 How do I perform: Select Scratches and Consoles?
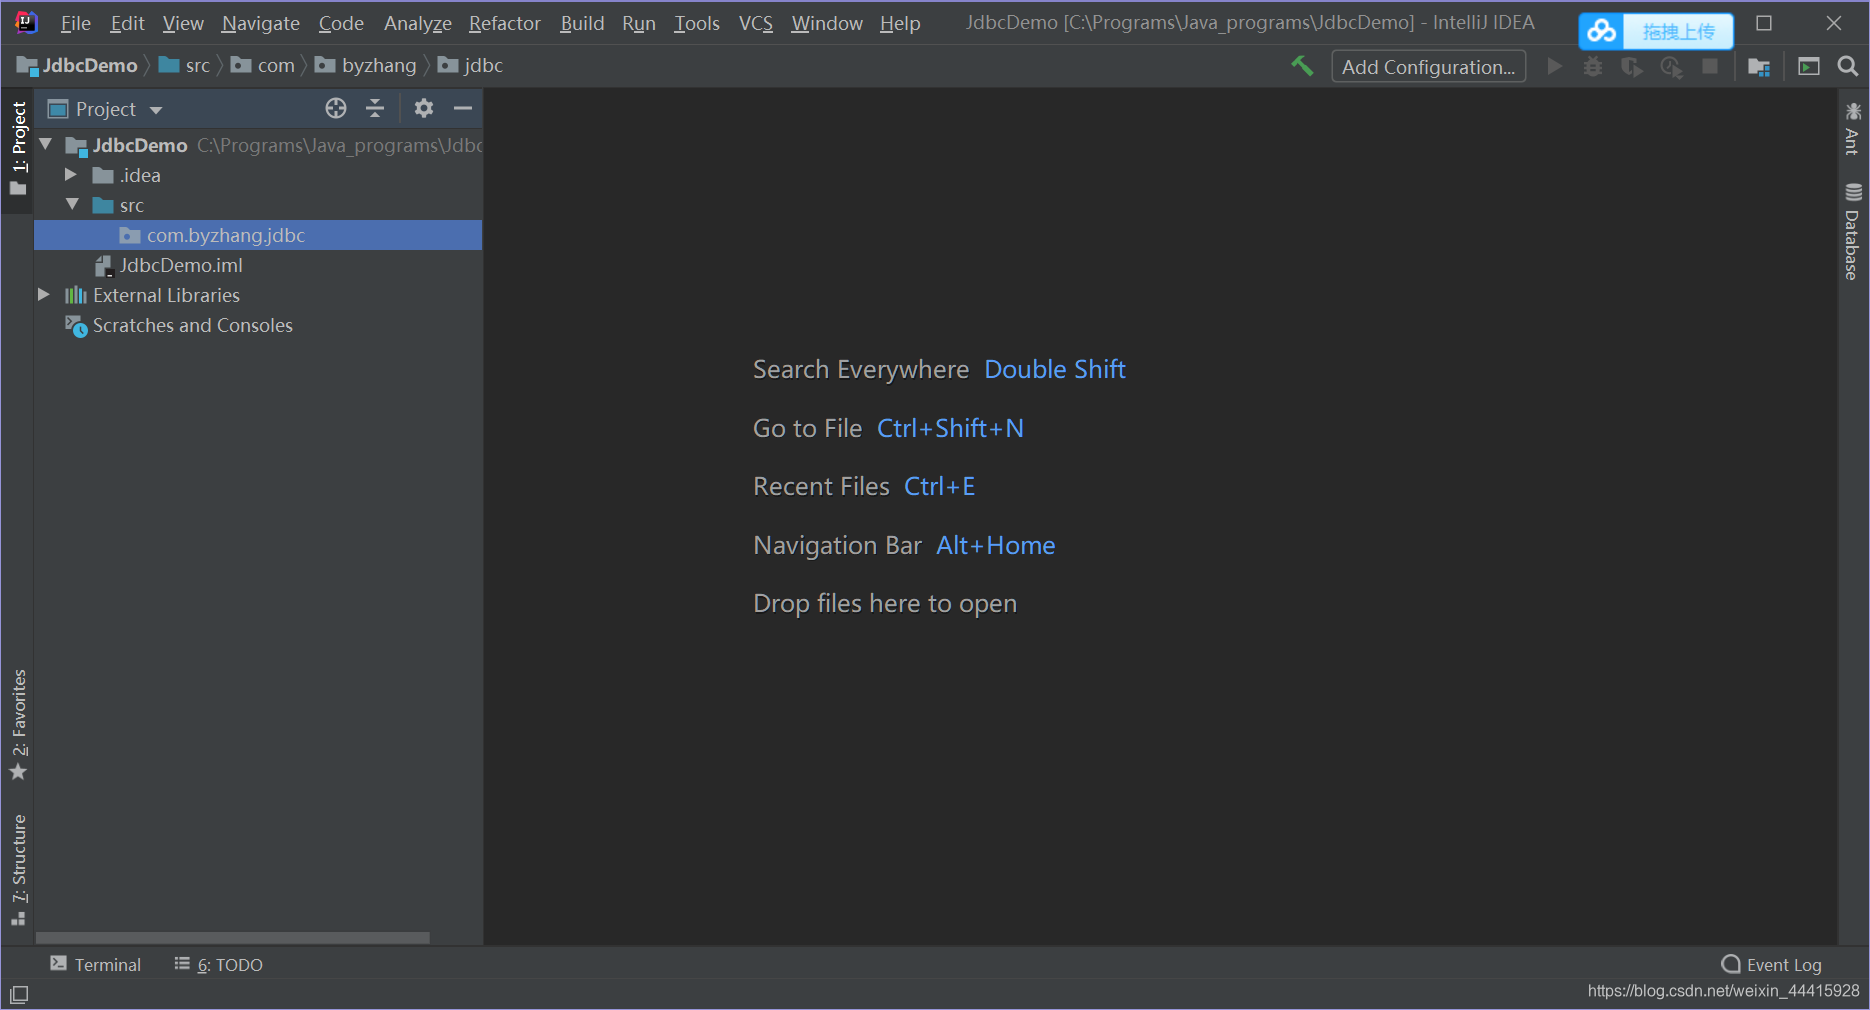coord(258,325)
